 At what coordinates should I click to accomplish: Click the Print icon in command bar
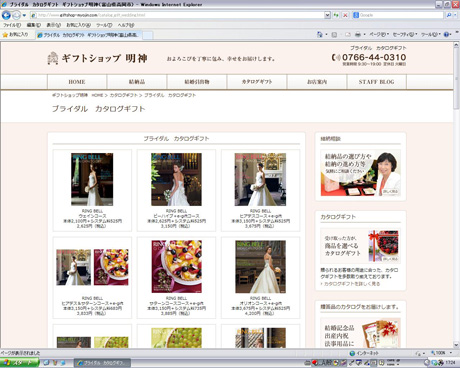tap(358, 34)
